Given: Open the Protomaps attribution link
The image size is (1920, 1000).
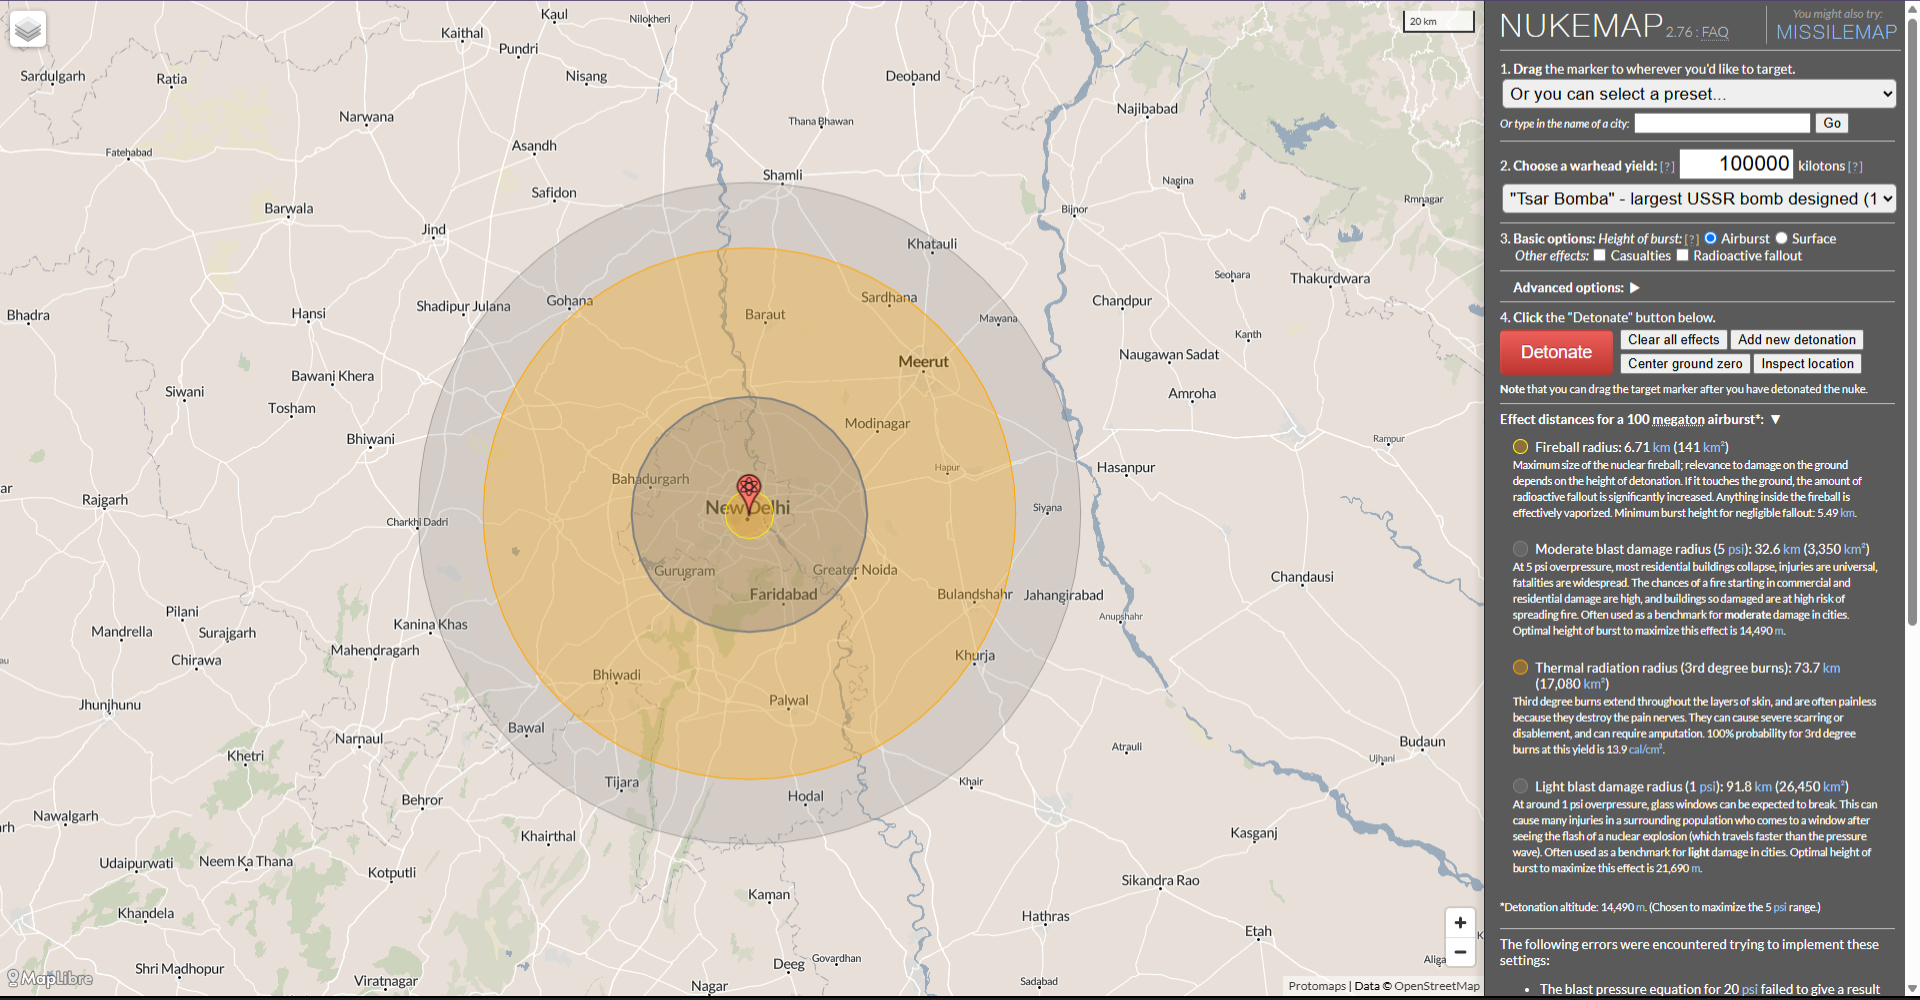Looking at the screenshot, I should pyautogui.click(x=1317, y=986).
